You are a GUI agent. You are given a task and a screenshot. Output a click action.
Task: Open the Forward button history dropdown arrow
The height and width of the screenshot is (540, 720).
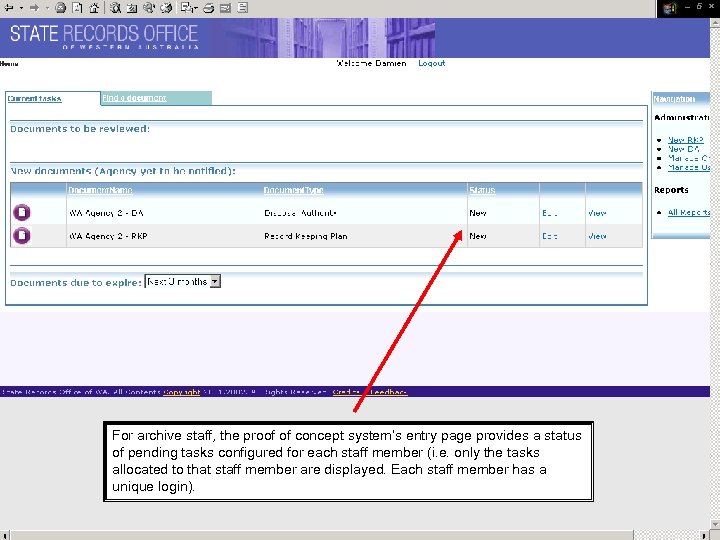(x=47, y=8)
